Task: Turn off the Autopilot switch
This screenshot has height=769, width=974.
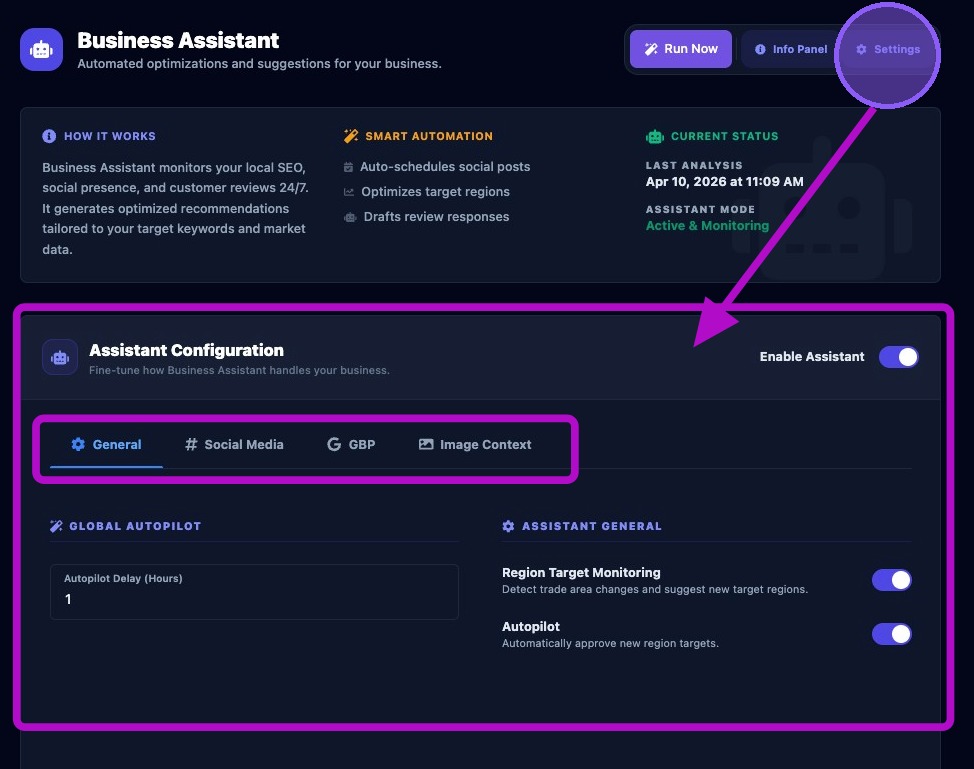Action: point(891,634)
